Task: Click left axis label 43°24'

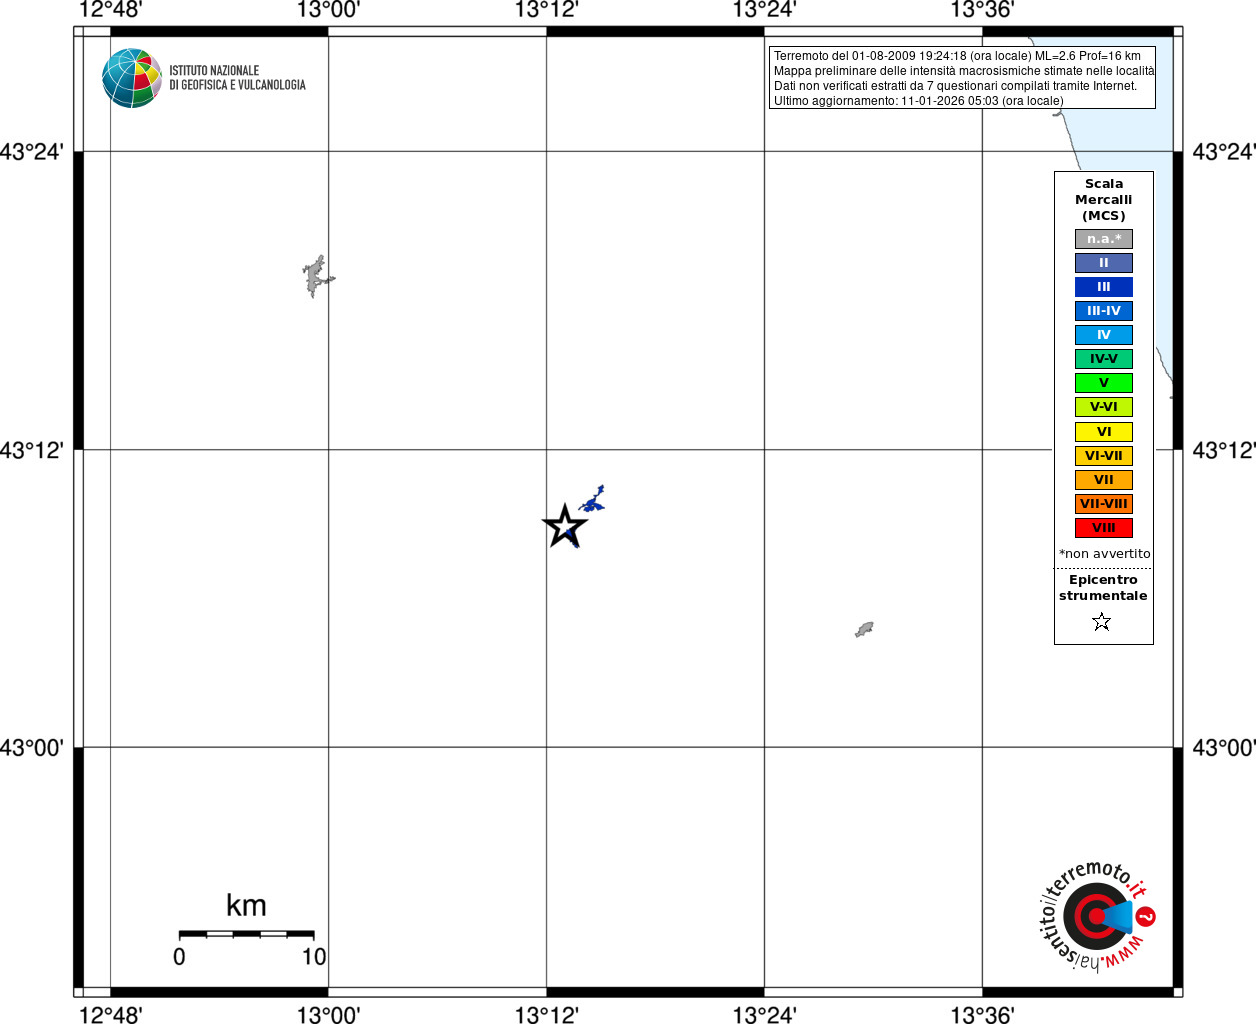Action: [32, 152]
